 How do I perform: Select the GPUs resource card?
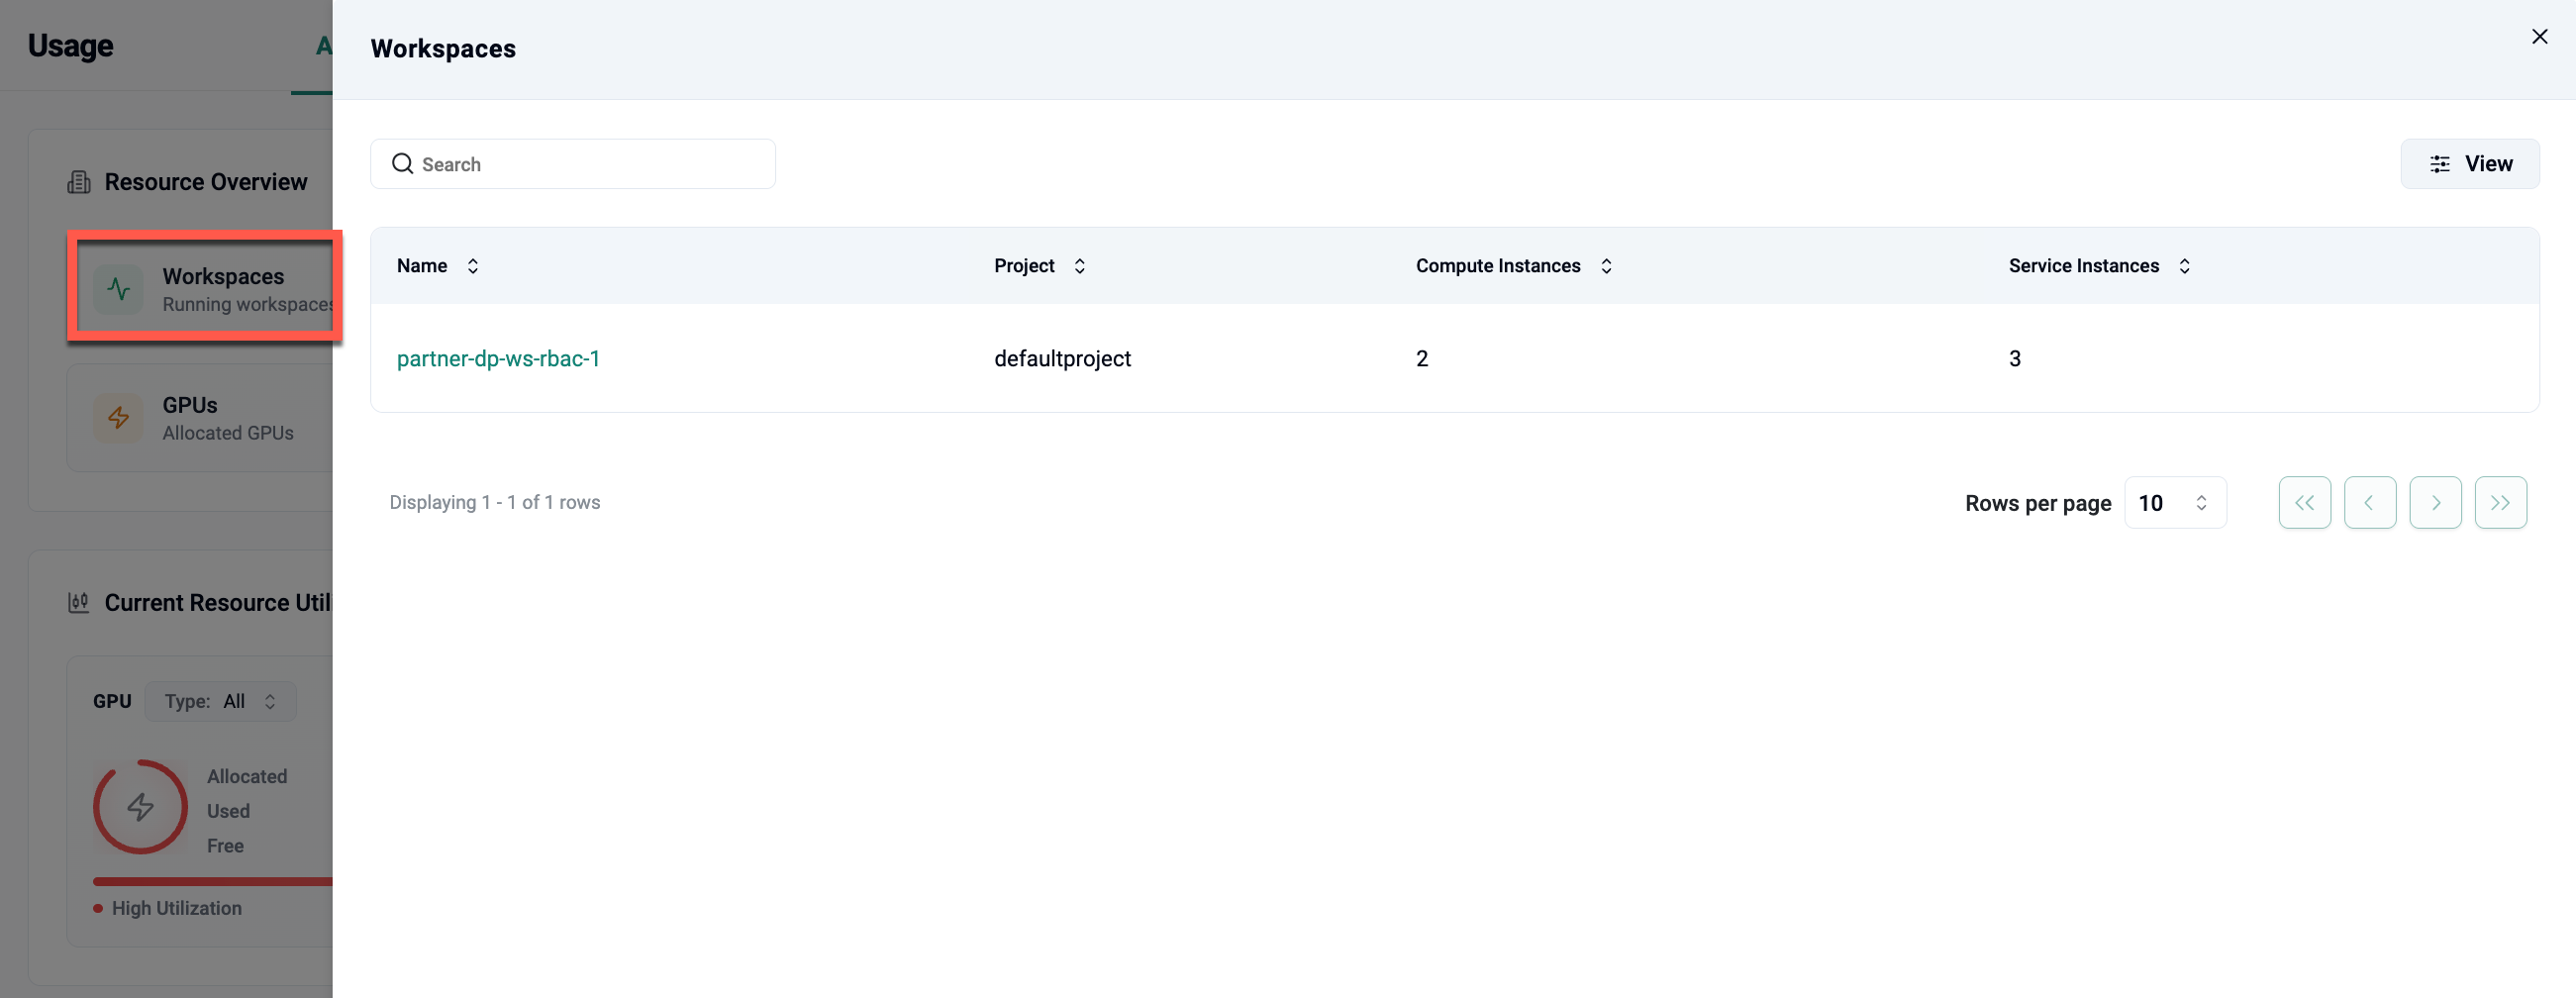(200, 418)
